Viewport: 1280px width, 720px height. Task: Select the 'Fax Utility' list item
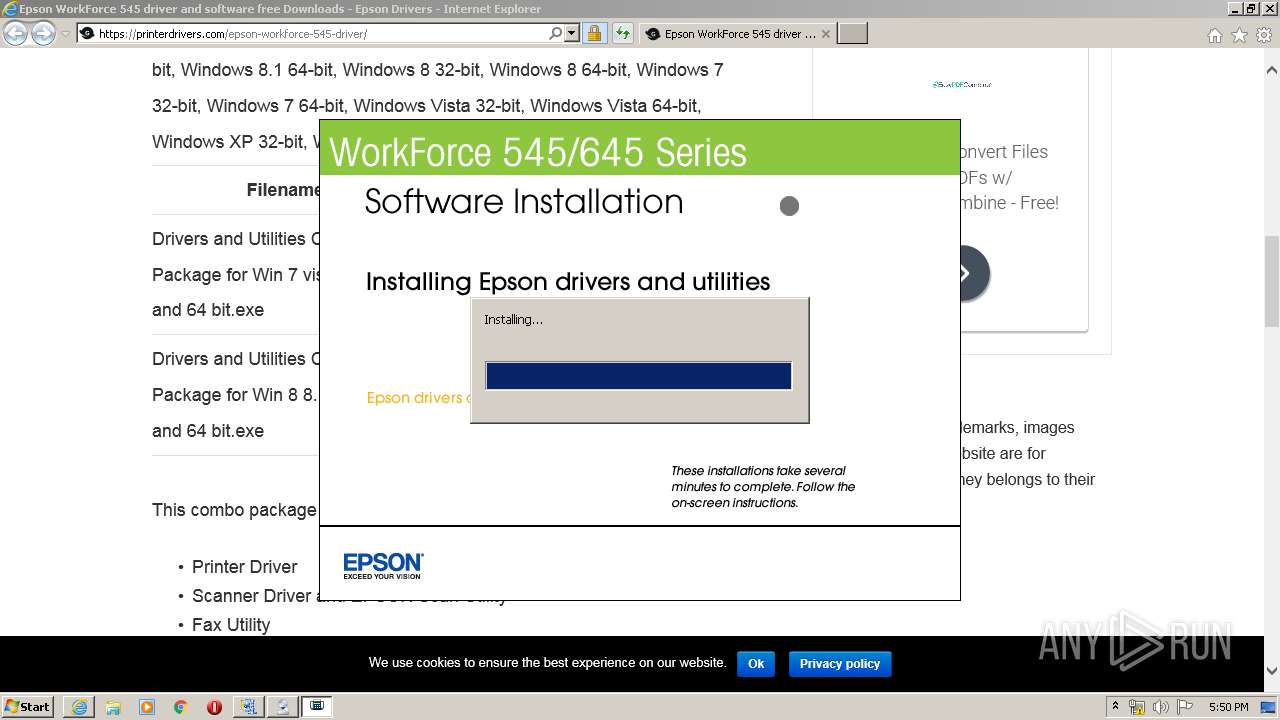tap(231, 625)
